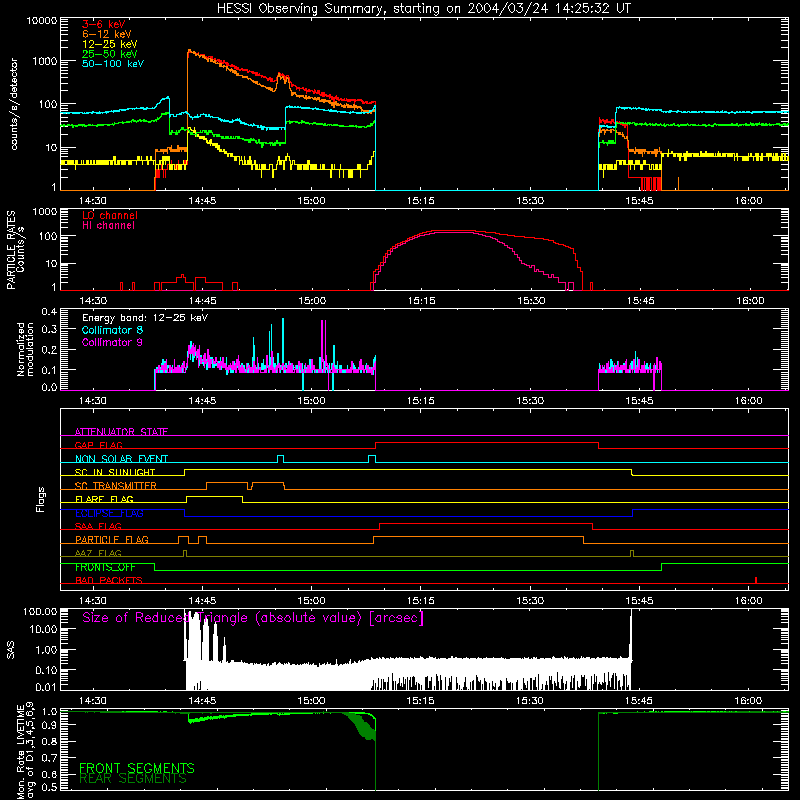This screenshot has height=800, width=800.
Task: Click the 'PARTICLE_FLAG' flag label
Action: tap(112, 539)
